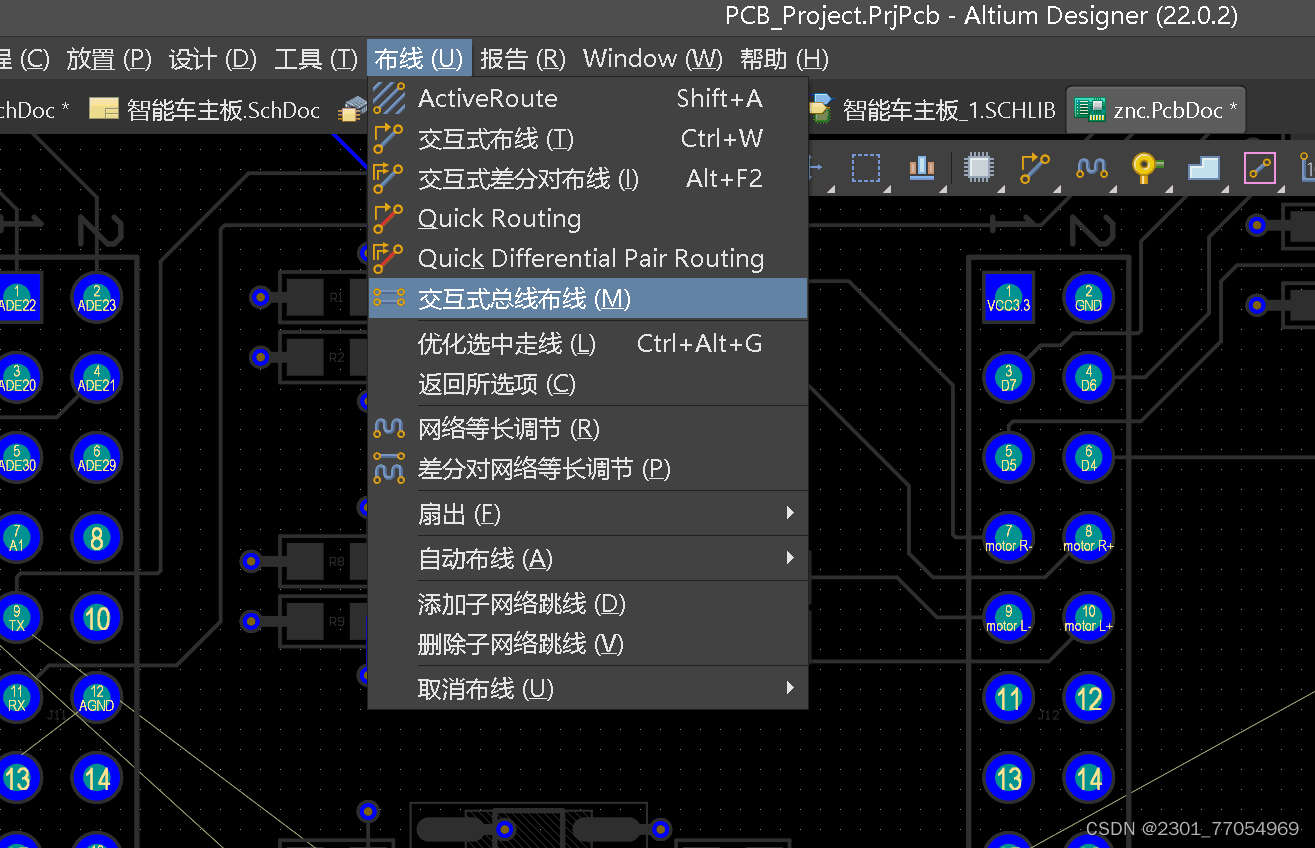Switch to znc.PcbDoc tab
The width and height of the screenshot is (1315, 848).
click(x=1156, y=110)
